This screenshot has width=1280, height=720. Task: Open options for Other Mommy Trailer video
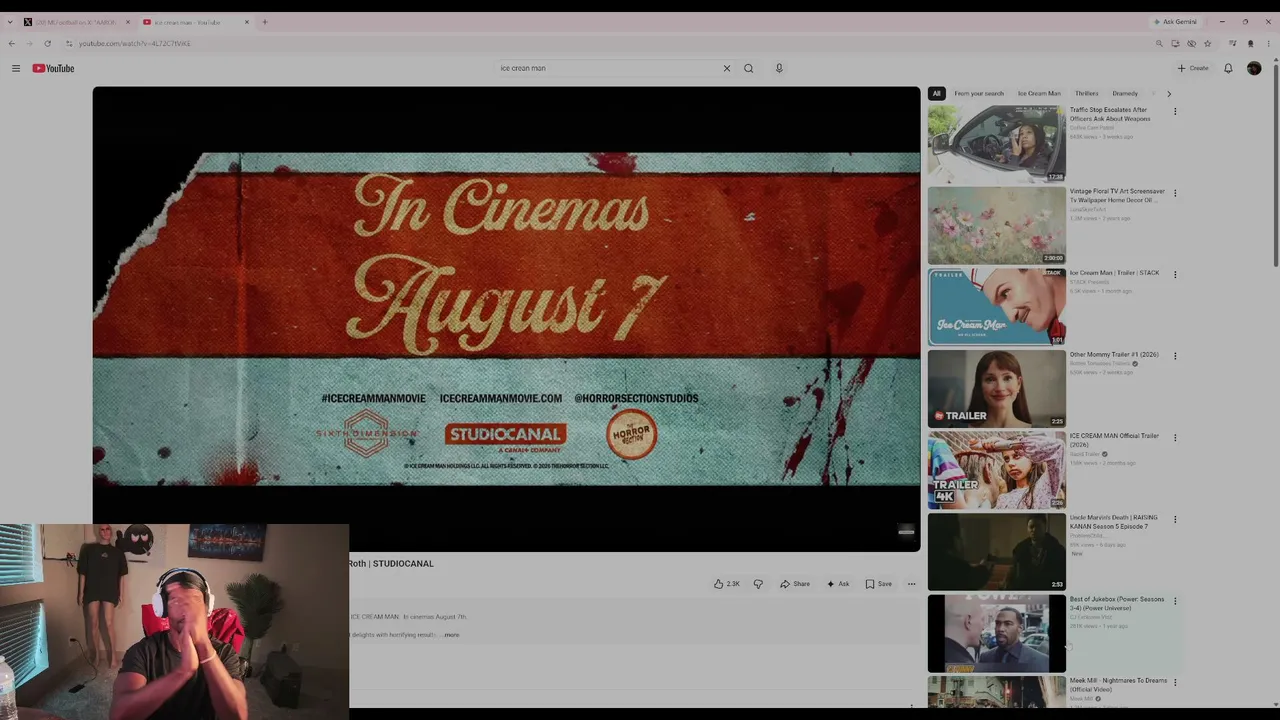click(1175, 356)
